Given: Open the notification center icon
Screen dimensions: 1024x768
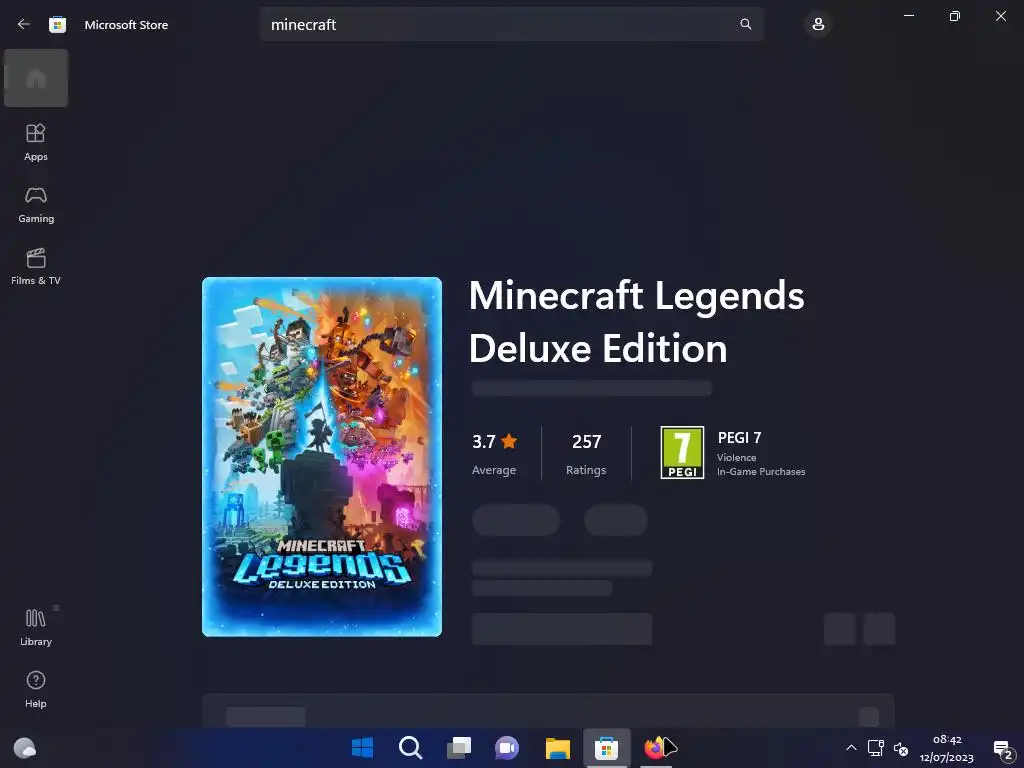Looking at the screenshot, I should (x=1002, y=749).
